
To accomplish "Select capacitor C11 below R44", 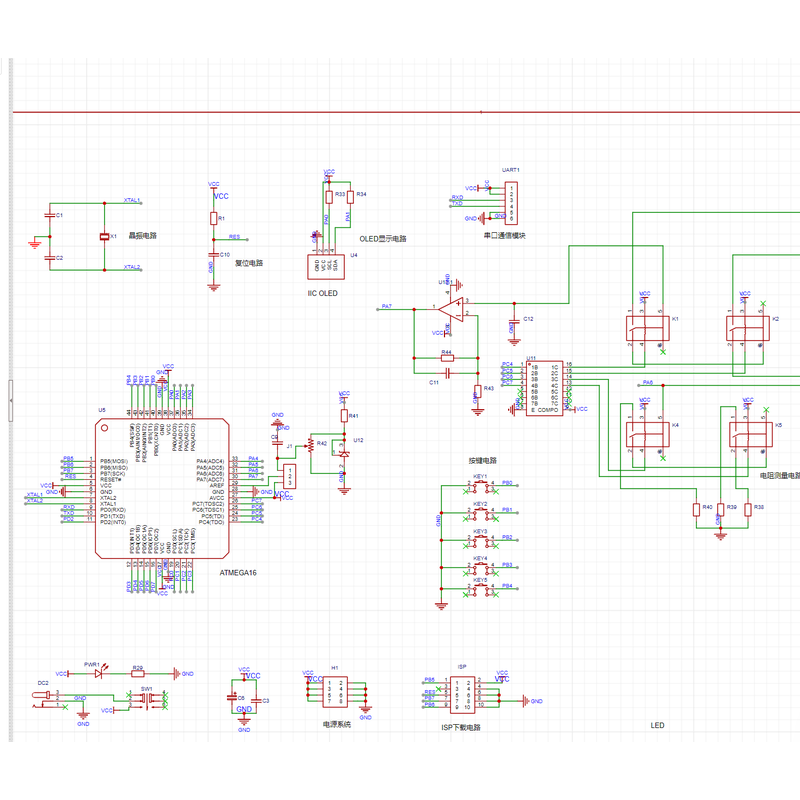I will pos(447,374).
